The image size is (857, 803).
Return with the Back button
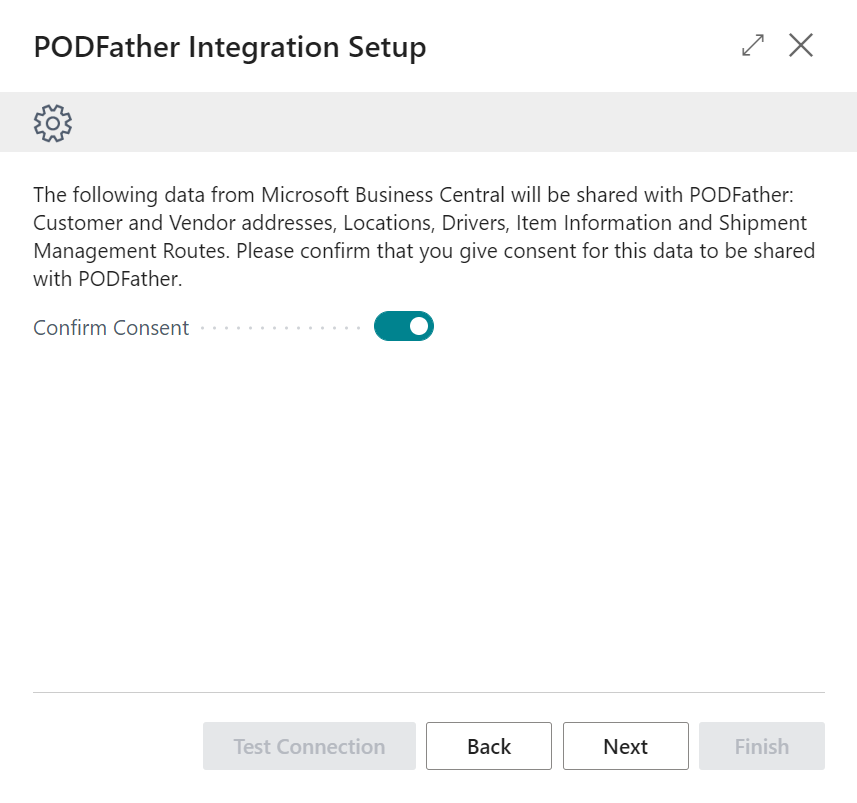(489, 746)
